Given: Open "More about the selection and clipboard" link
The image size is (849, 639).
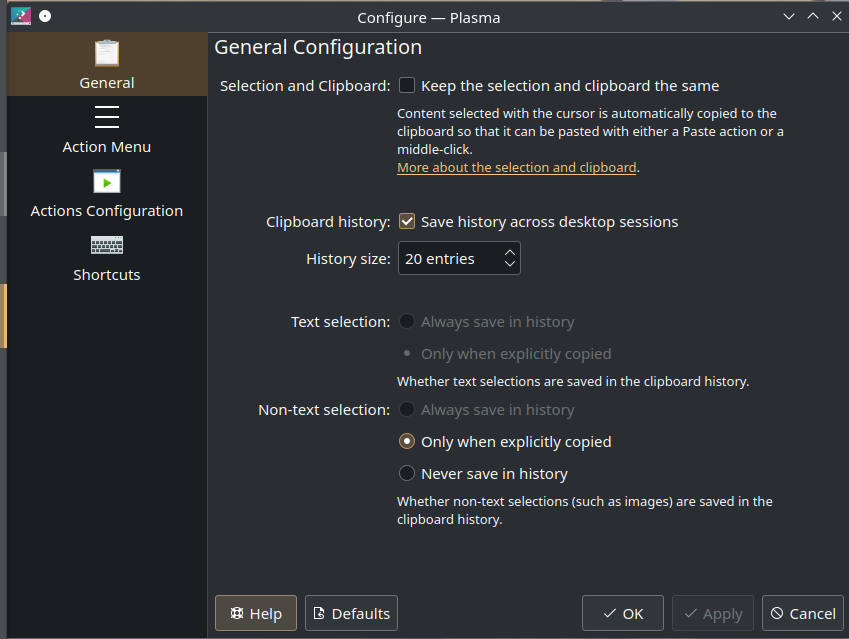Looking at the screenshot, I should tap(516, 167).
